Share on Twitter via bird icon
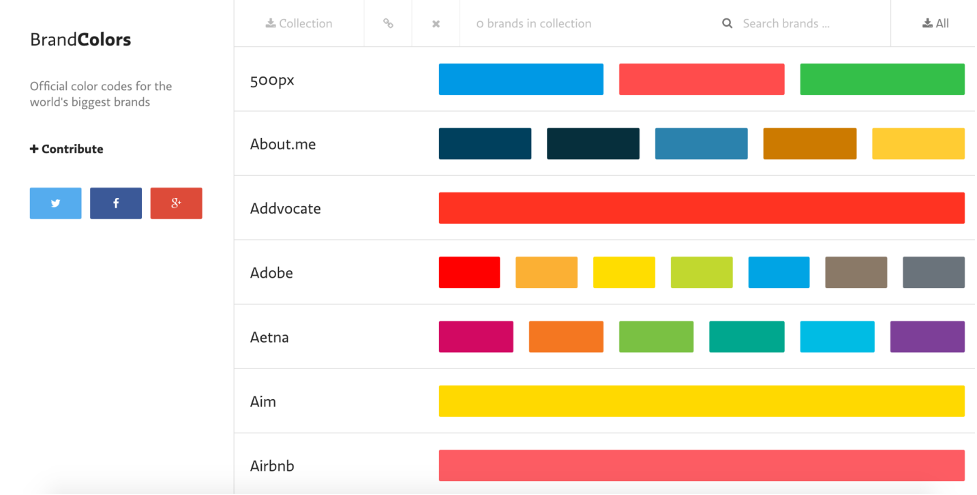This screenshot has width=977, height=495. [x=55, y=203]
